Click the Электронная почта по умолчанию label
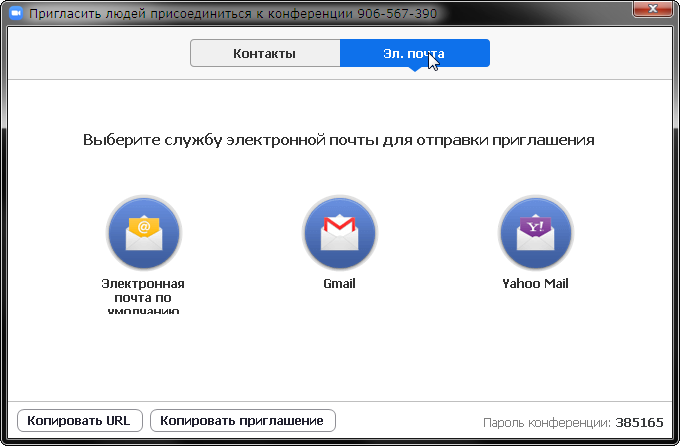The image size is (680, 446). [x=143, y=296]
